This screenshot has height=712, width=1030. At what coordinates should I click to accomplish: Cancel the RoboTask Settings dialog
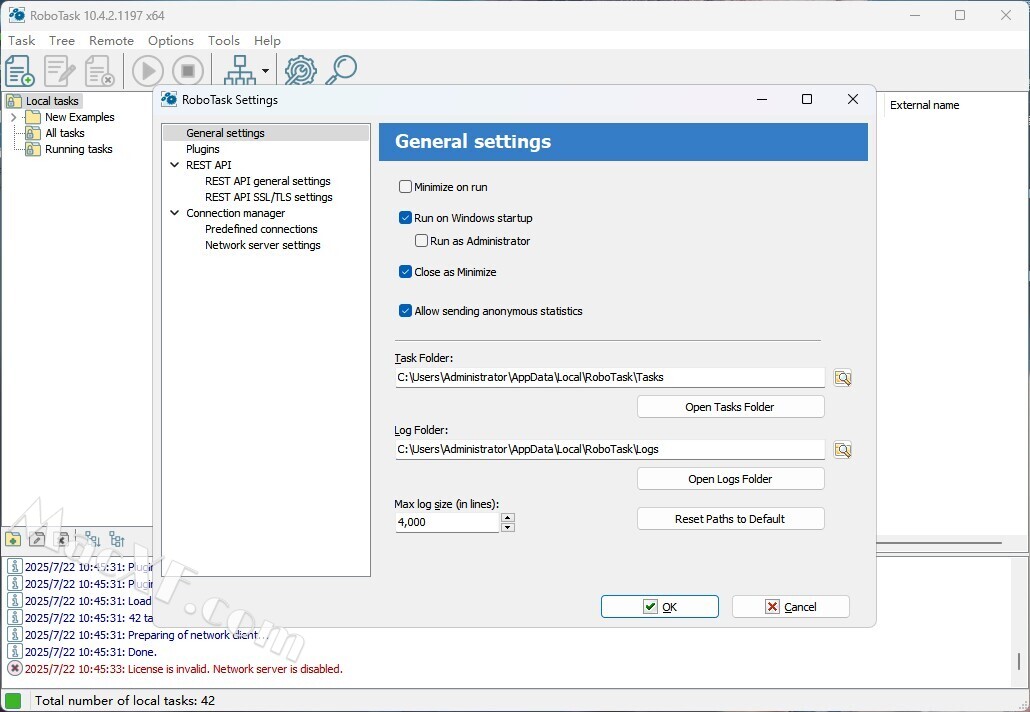click(791, 607)
